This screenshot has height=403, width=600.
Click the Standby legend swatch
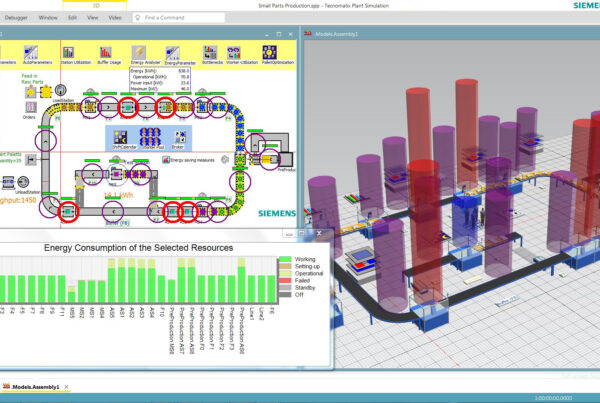[285, 287]
